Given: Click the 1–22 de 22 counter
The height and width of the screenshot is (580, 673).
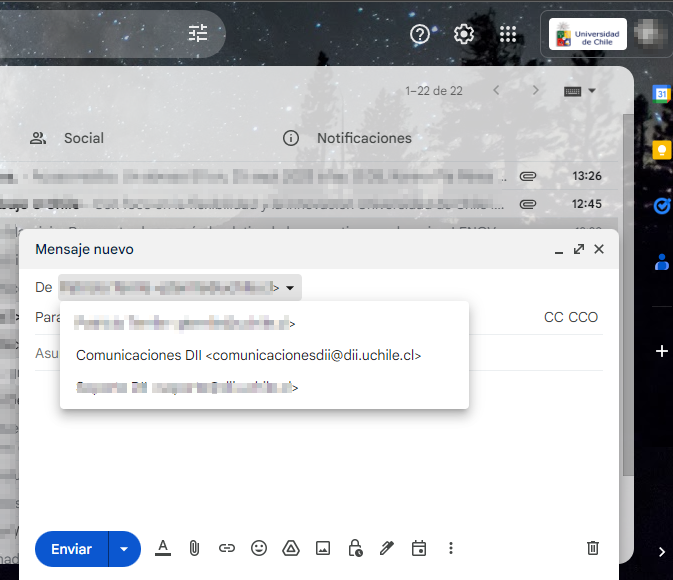Looking at the screenshot, I should 434,91.
